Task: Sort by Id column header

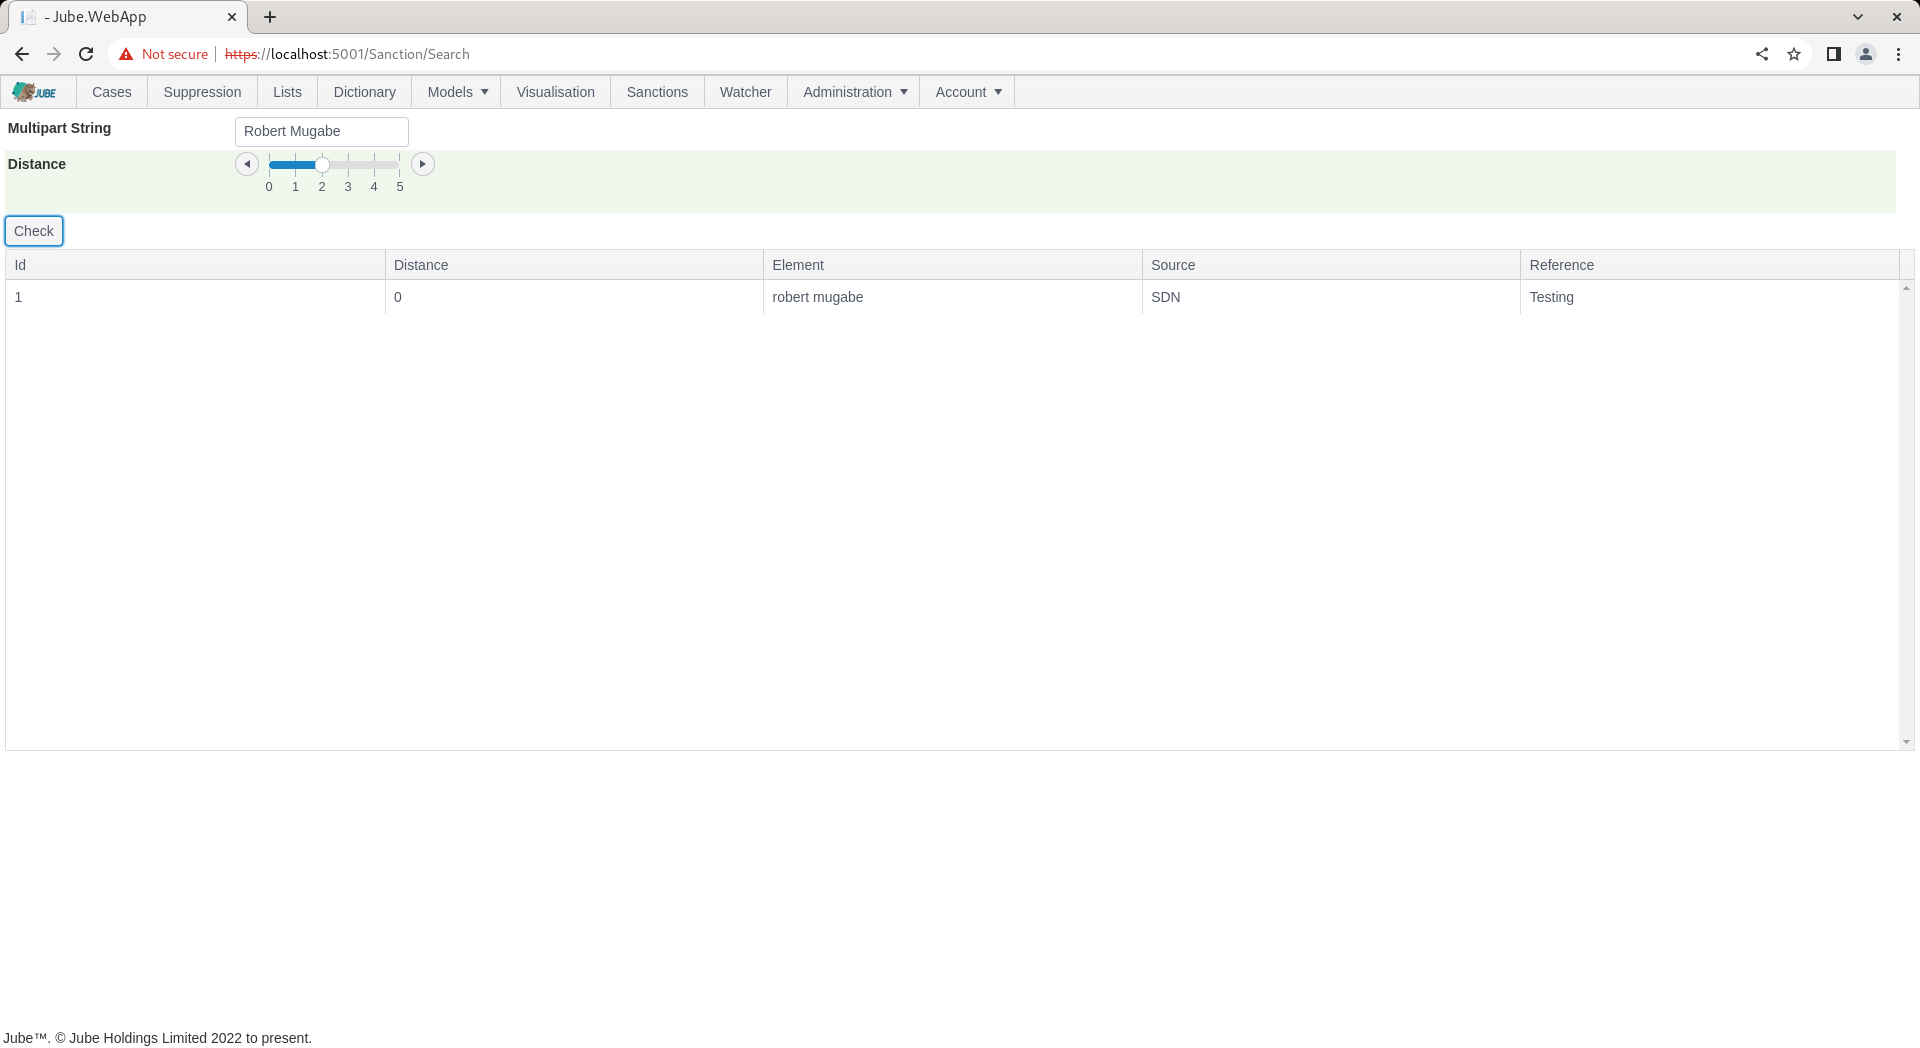Action: tap(195, 265)
